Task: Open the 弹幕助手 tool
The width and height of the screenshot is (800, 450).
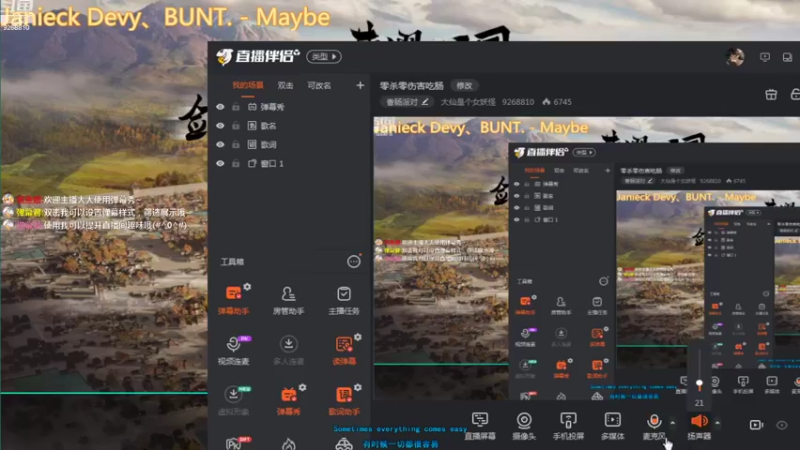Action: point(234,299)
